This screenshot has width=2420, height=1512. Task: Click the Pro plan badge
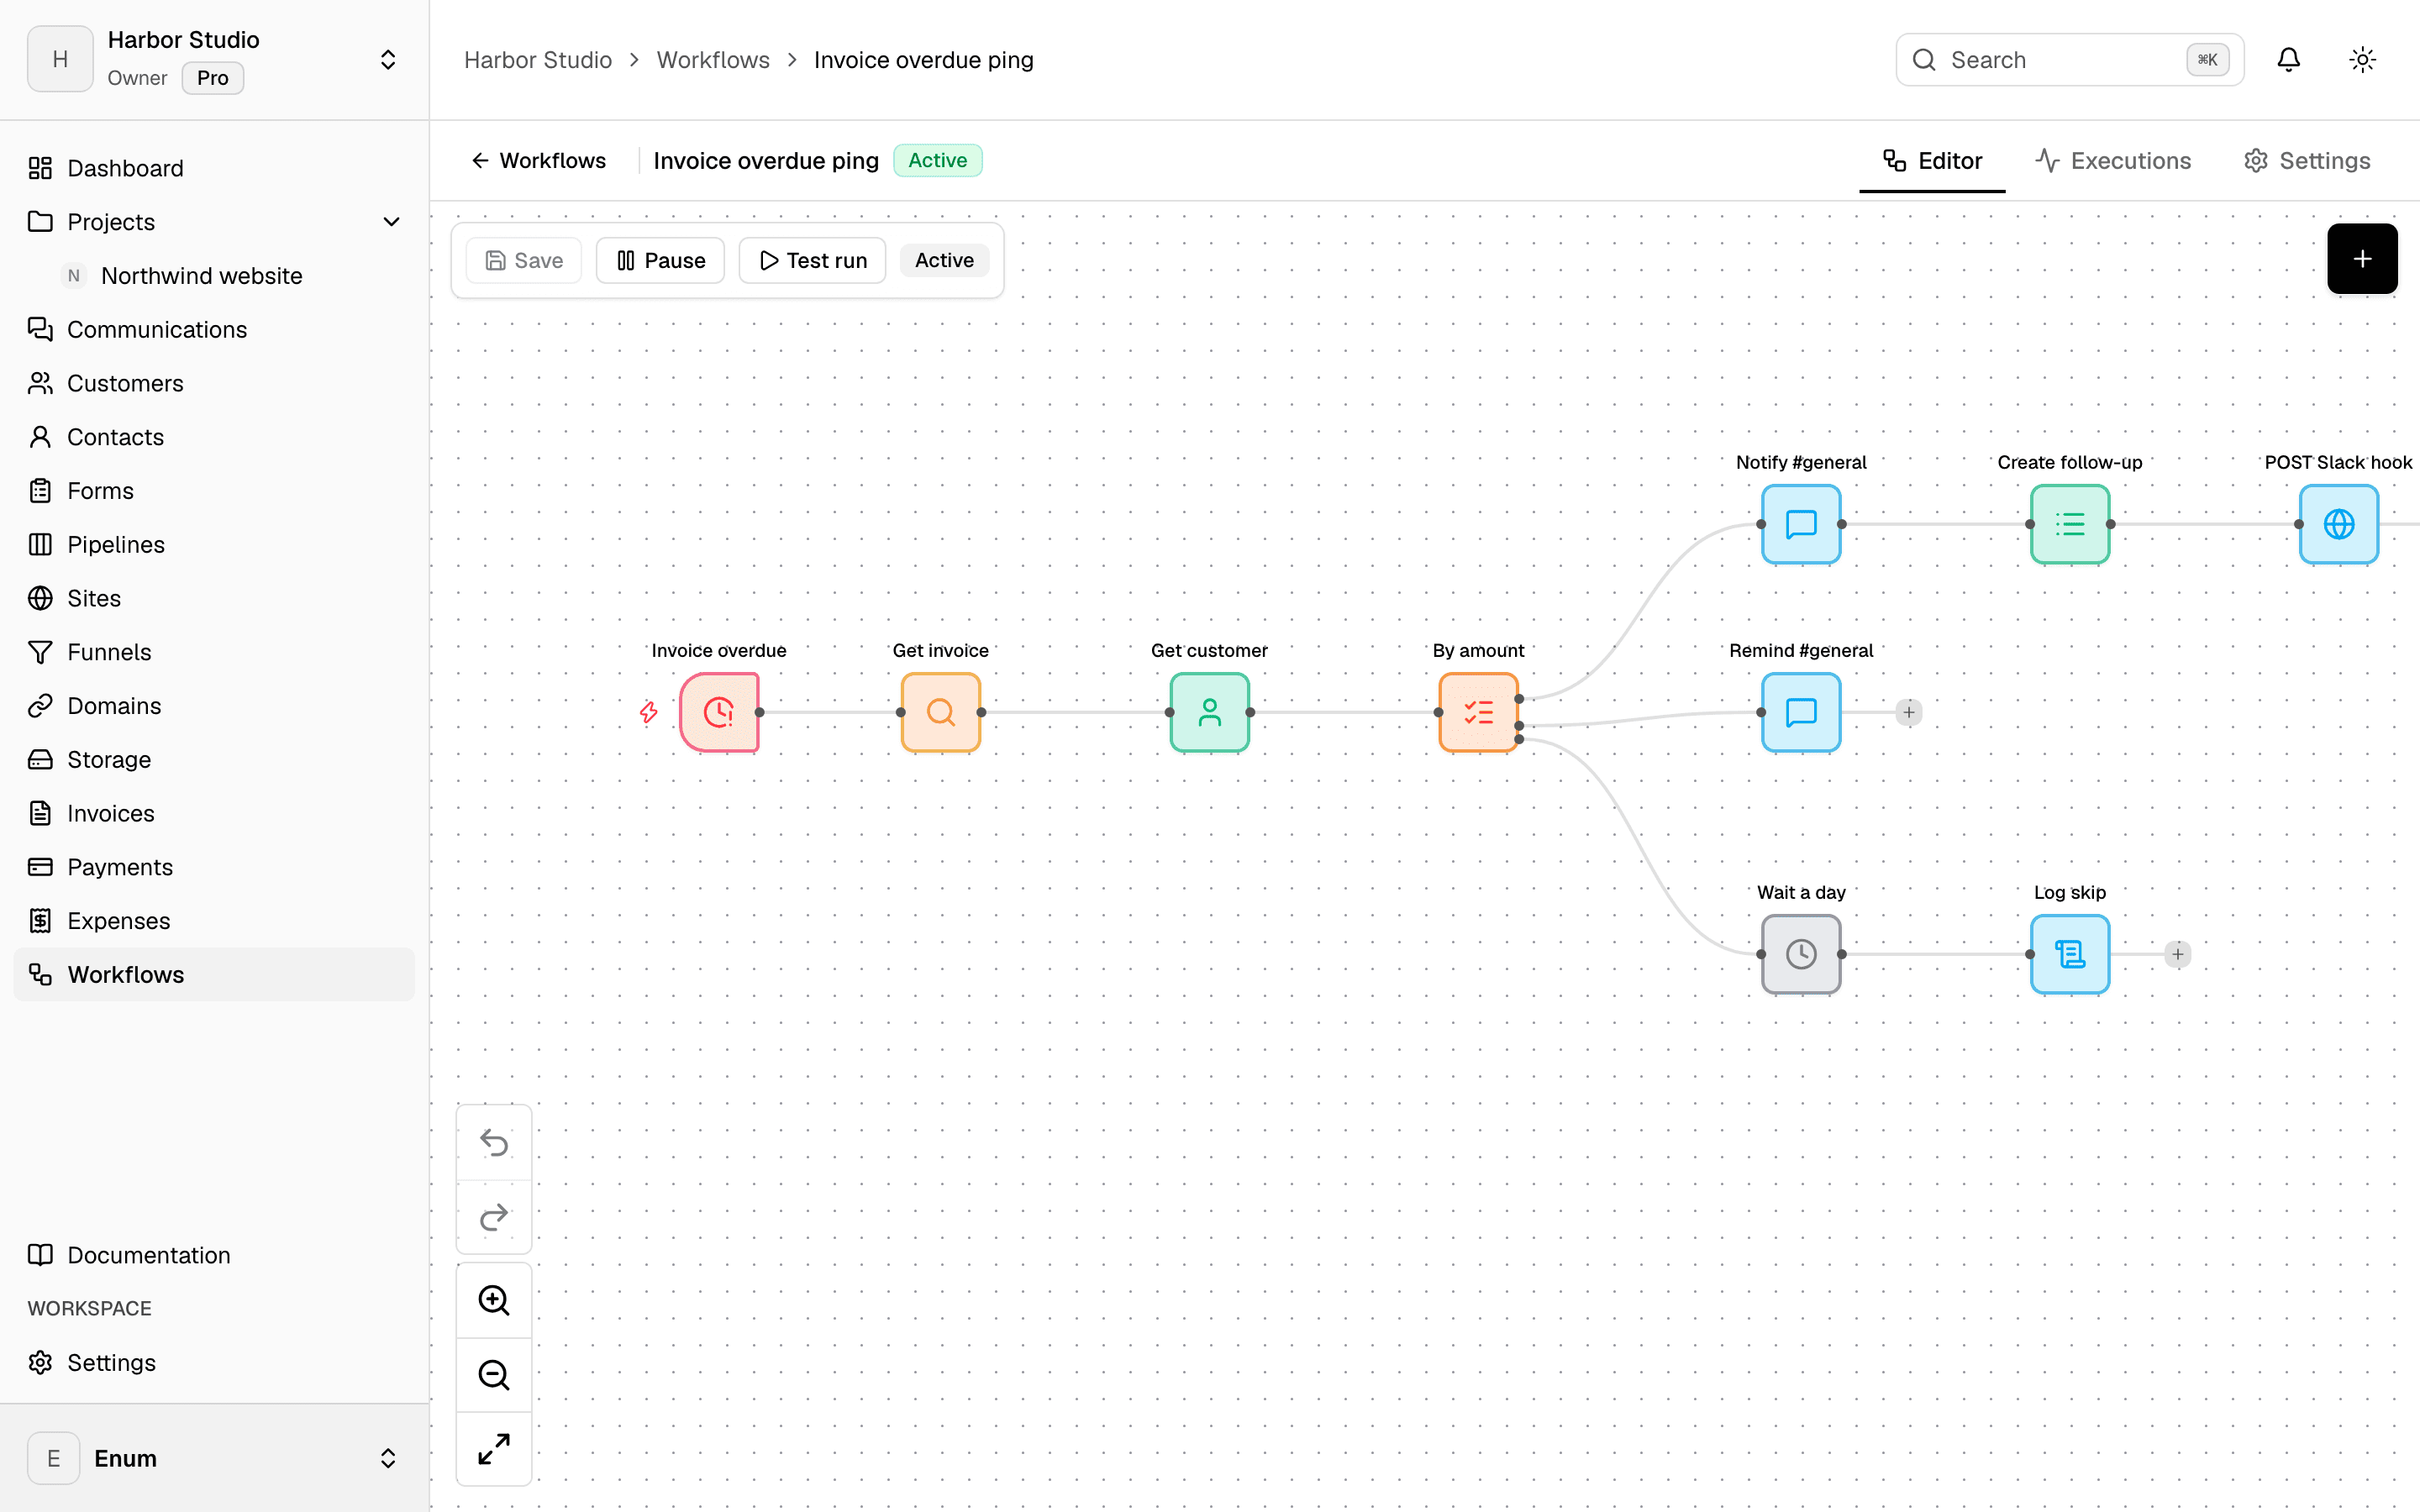pyautogui.click(x=212, y=78)
